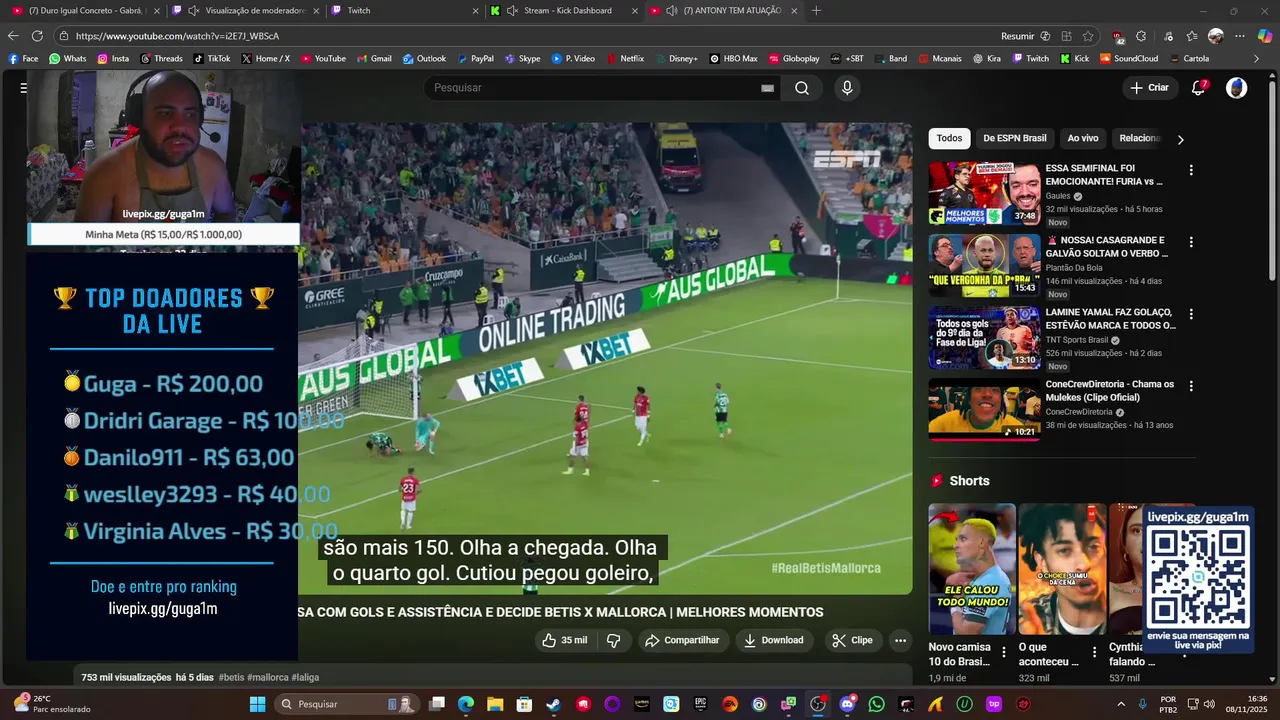Open a new browser tab
Viewport: 1280px width, 720px height.
(x=816, y=10)
